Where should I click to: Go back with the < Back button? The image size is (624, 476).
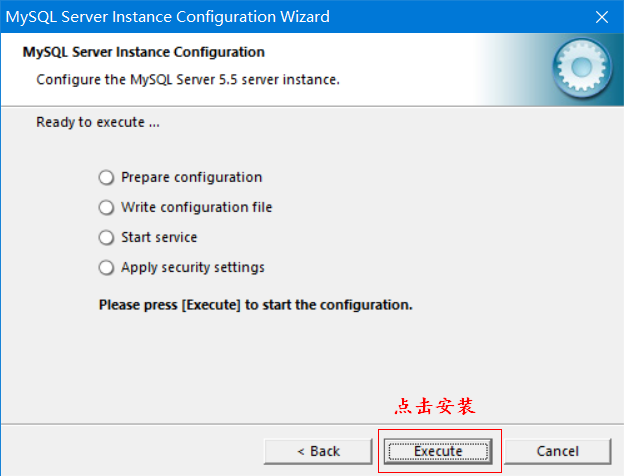(318, 451)
